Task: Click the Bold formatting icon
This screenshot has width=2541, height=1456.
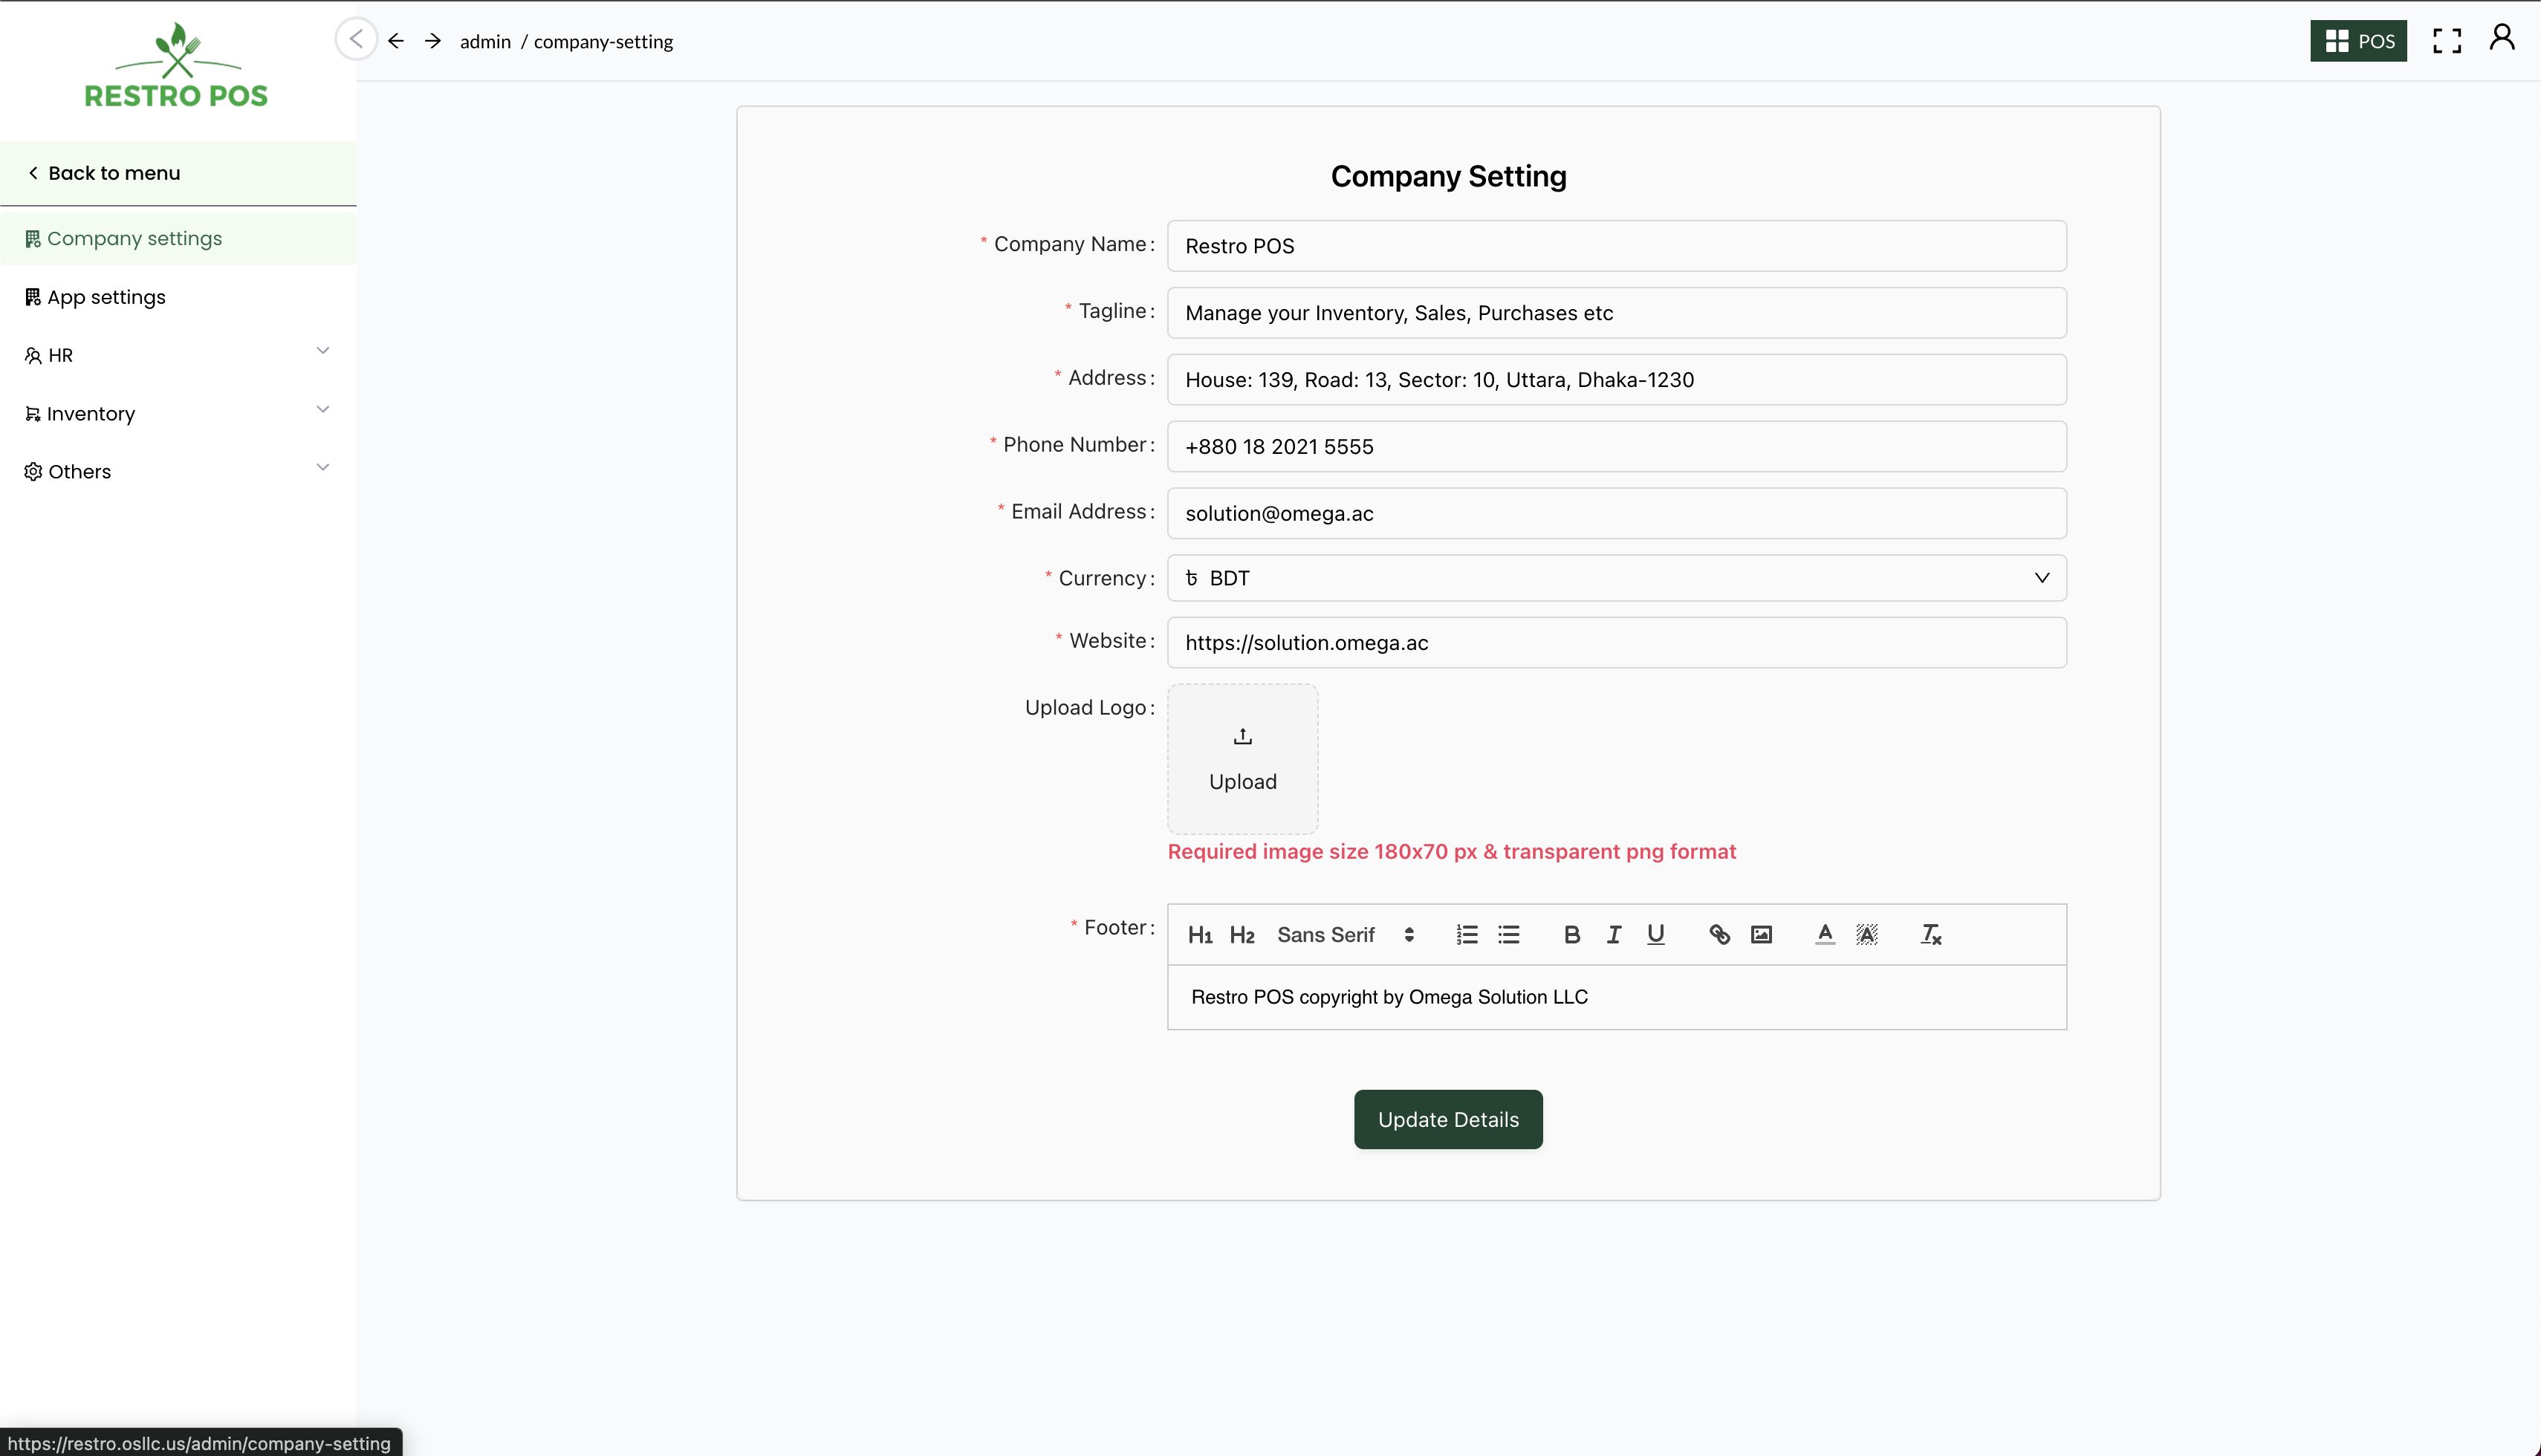Action: 1571,934
